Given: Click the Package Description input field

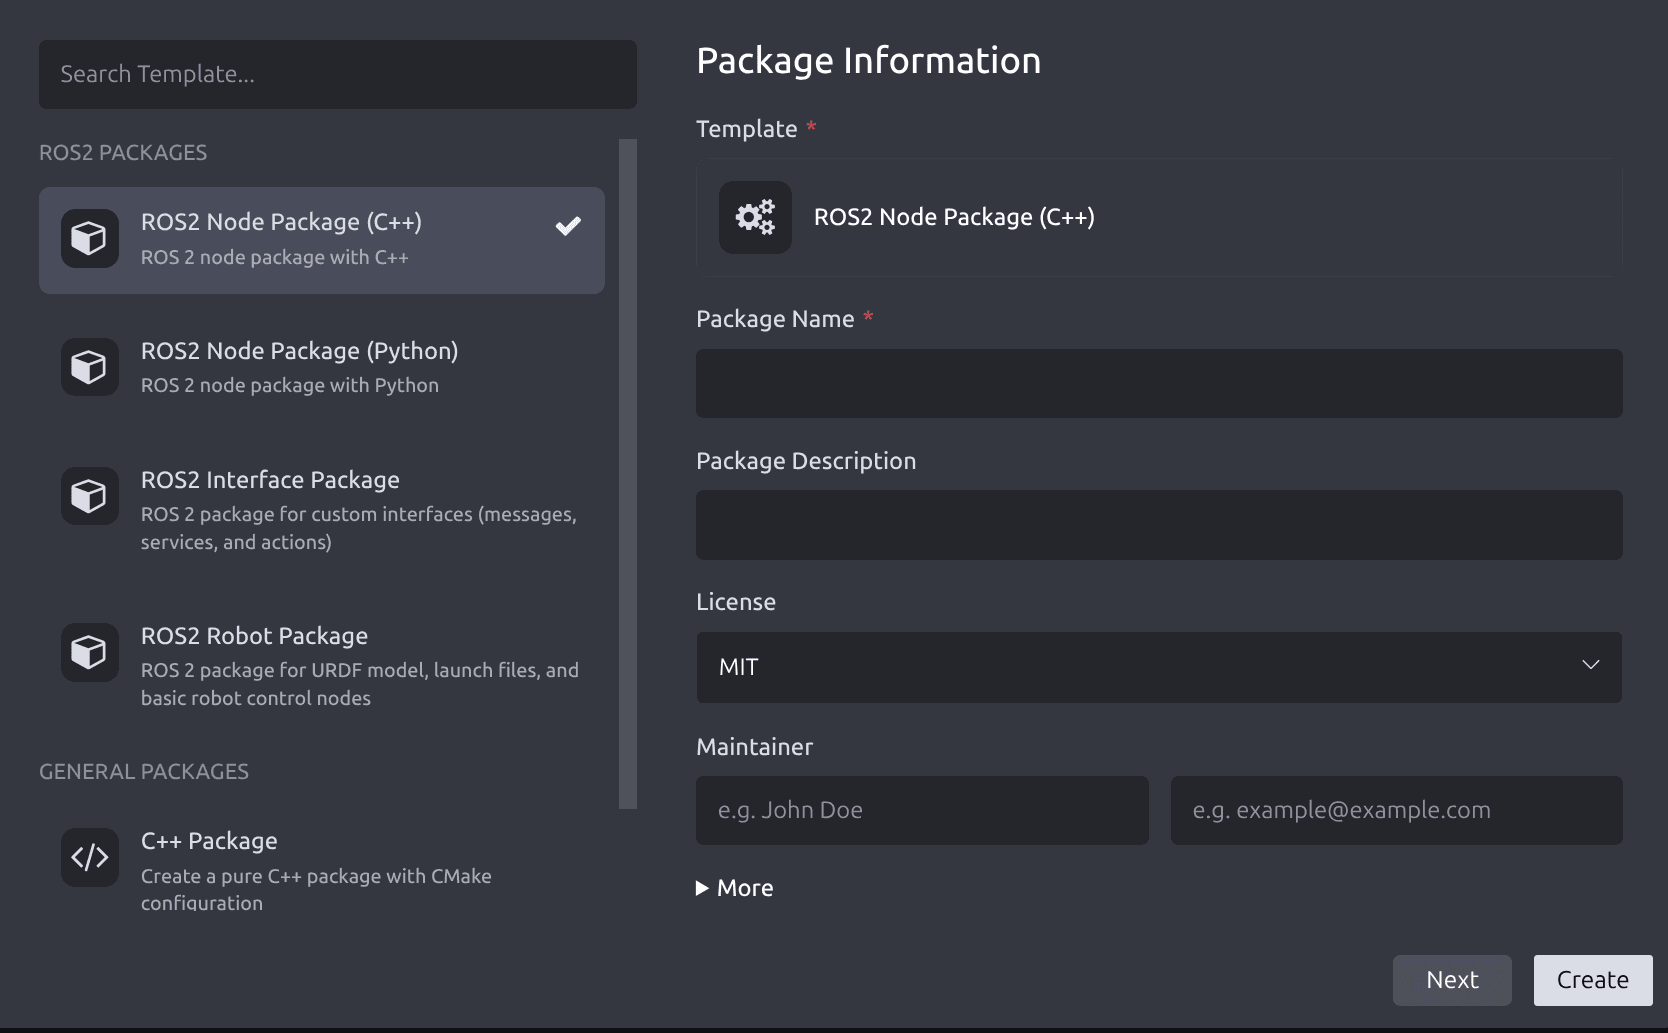Looking at the screenshot, I should click(x=1158, y=525).
